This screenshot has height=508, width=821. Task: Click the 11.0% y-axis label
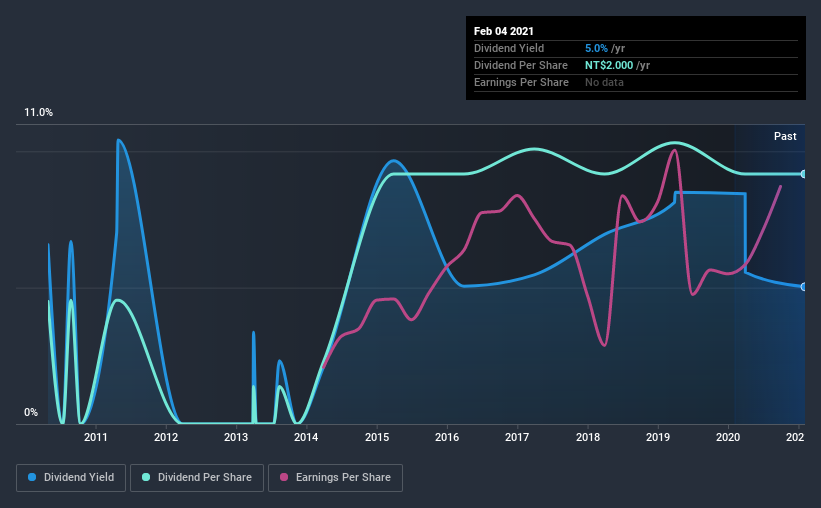coord(38,113)
